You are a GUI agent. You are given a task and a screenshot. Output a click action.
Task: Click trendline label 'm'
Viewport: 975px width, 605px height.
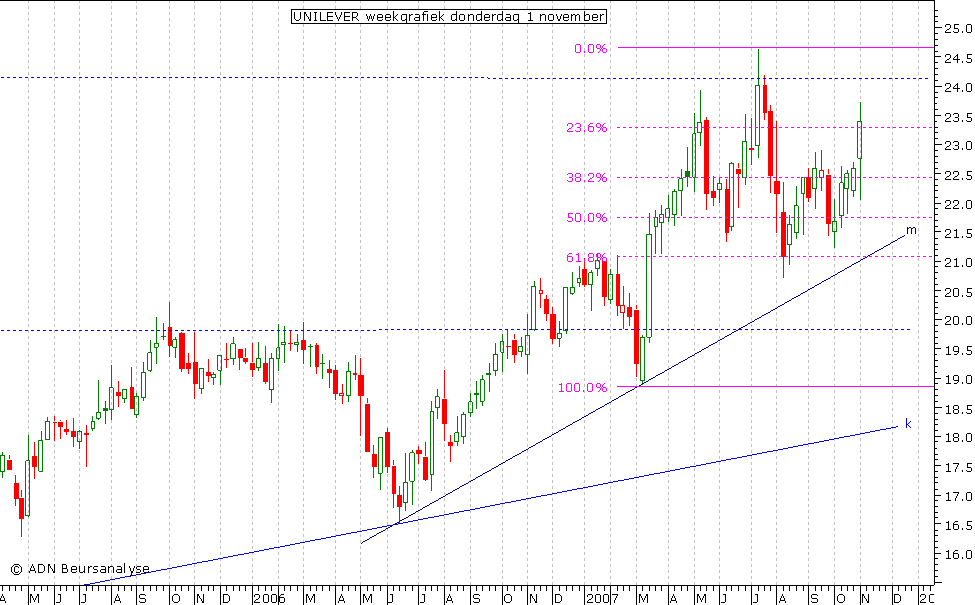(911, 231)
